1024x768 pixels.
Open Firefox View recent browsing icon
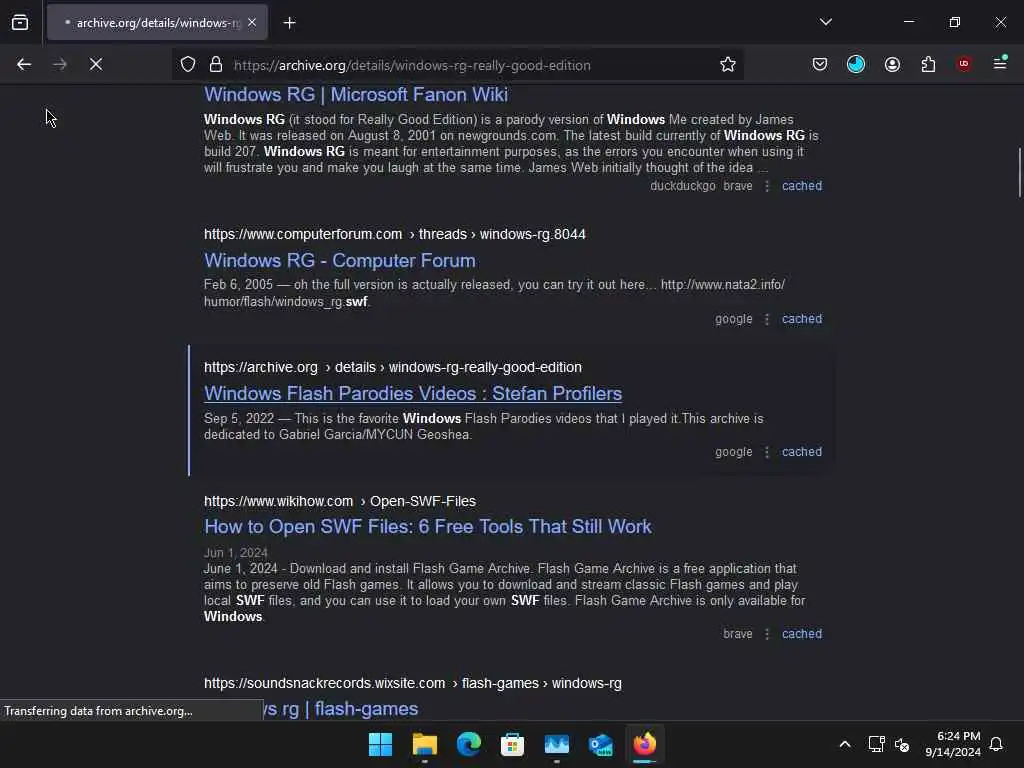(x=20, y=23)
